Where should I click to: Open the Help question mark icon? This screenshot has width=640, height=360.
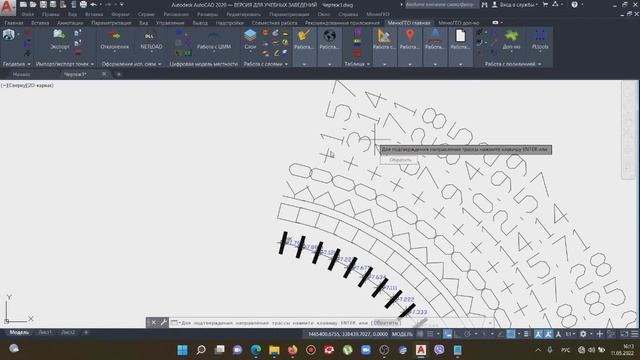click(x=574, y=4)
